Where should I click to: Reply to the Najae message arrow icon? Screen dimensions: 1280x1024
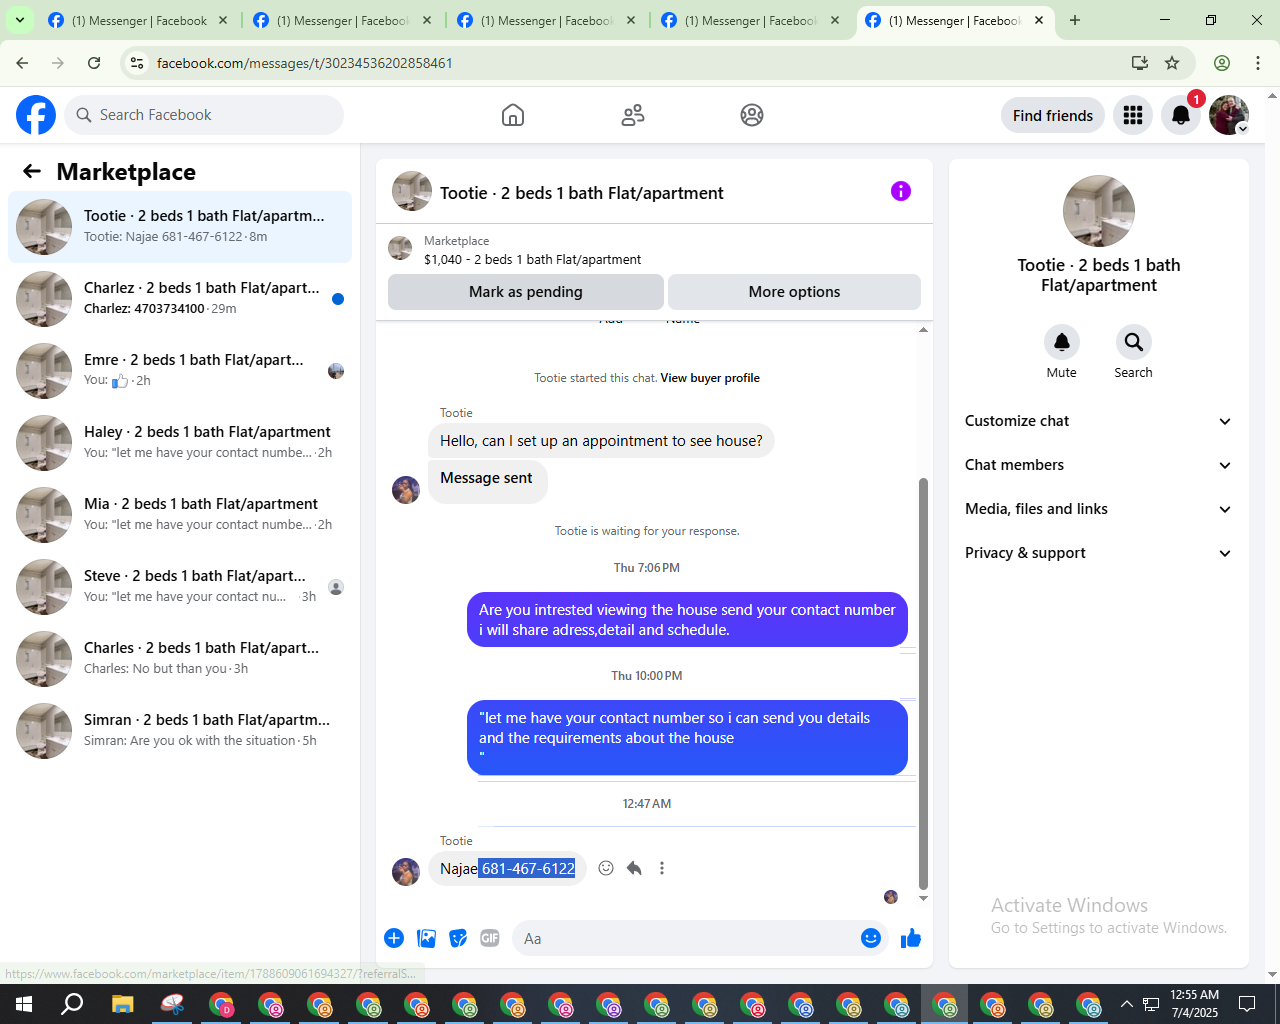(x=634, y=868)
